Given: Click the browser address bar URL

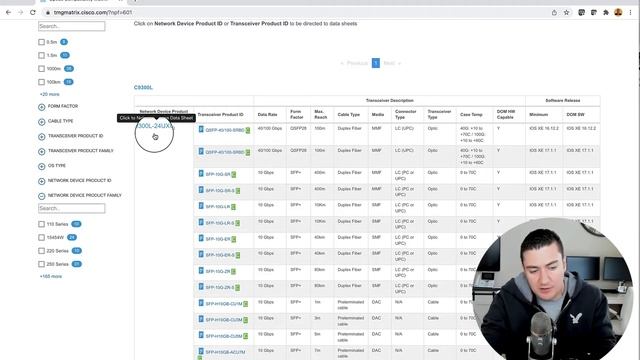Looking at the screenshot, I should [x=93, y=13].
